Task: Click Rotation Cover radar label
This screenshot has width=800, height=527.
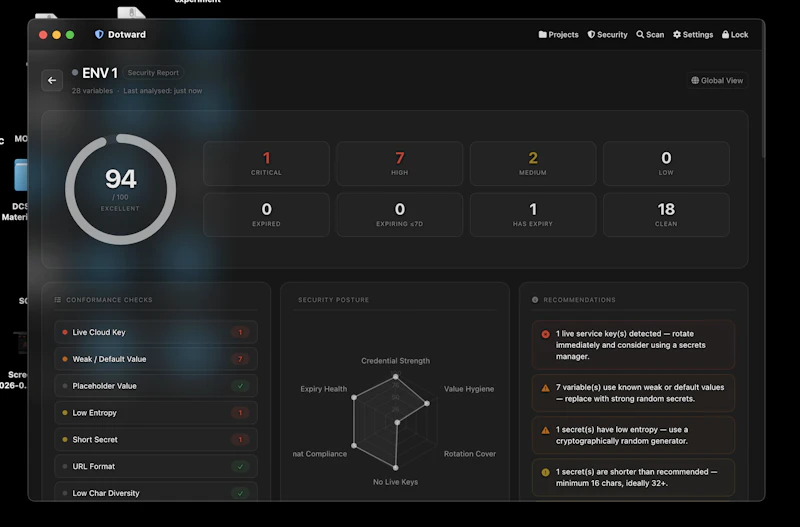Action: pyautogui.click(x=470, y=454)
